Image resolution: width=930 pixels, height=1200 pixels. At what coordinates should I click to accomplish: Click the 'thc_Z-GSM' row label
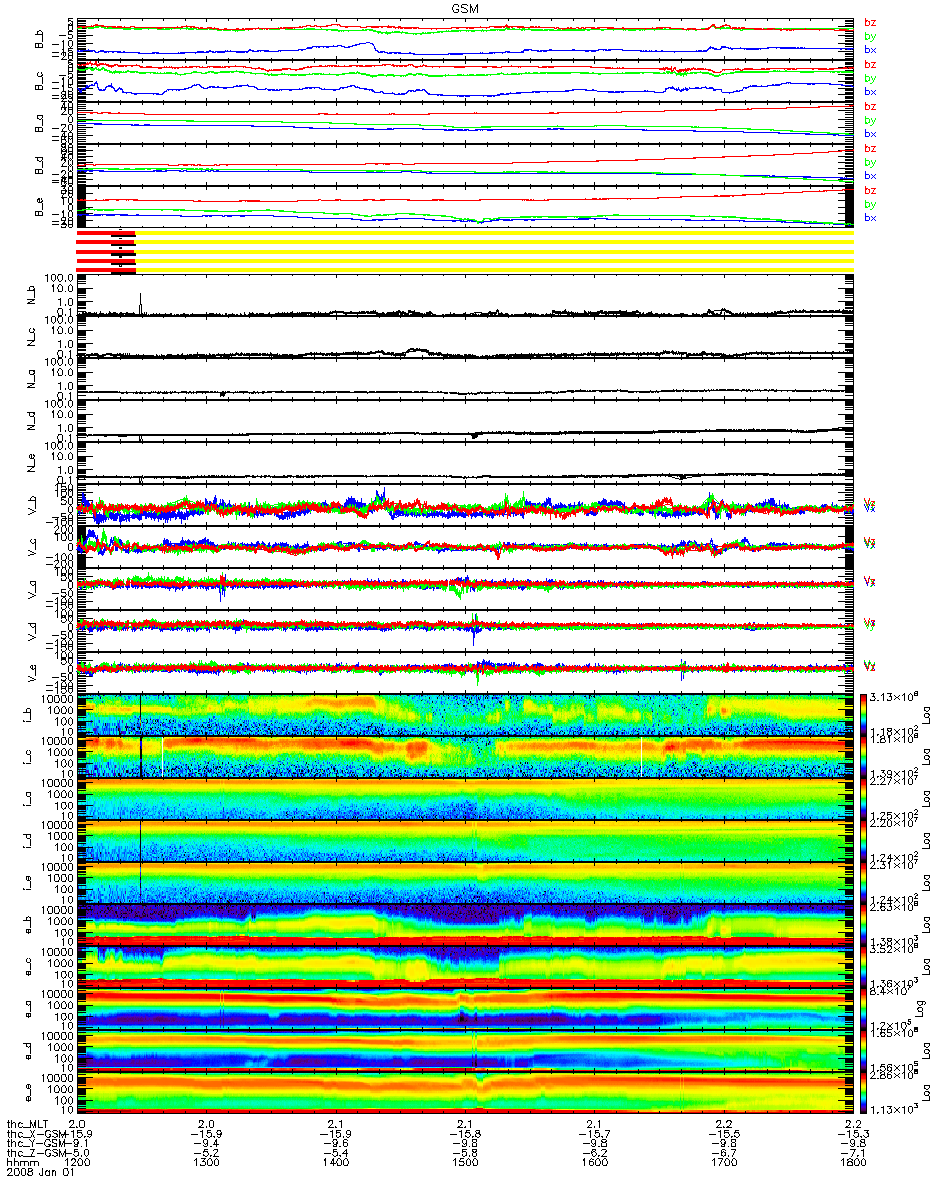(34, 1154)
